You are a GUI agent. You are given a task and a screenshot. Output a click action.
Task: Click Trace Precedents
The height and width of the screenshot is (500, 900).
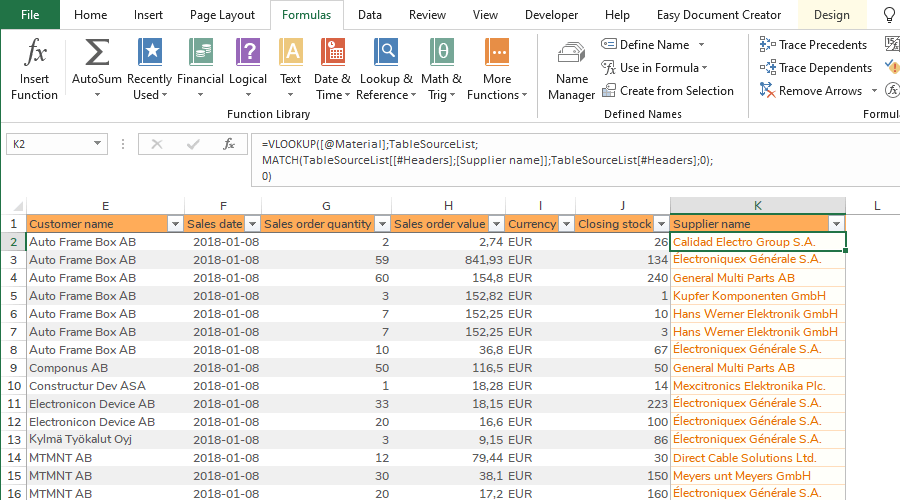[x=813, y=45]
